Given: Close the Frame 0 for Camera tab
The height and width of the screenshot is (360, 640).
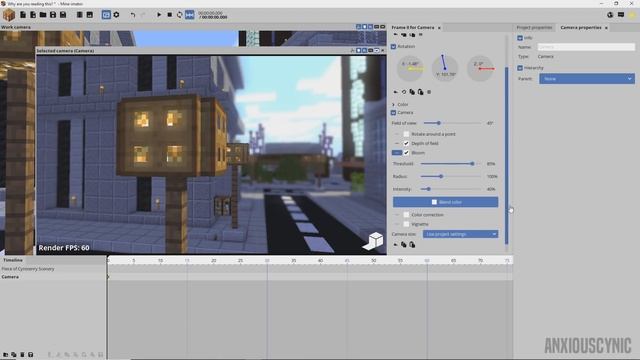Looking at the screenshot, I should pyautogui.click(x=439, y=28).
